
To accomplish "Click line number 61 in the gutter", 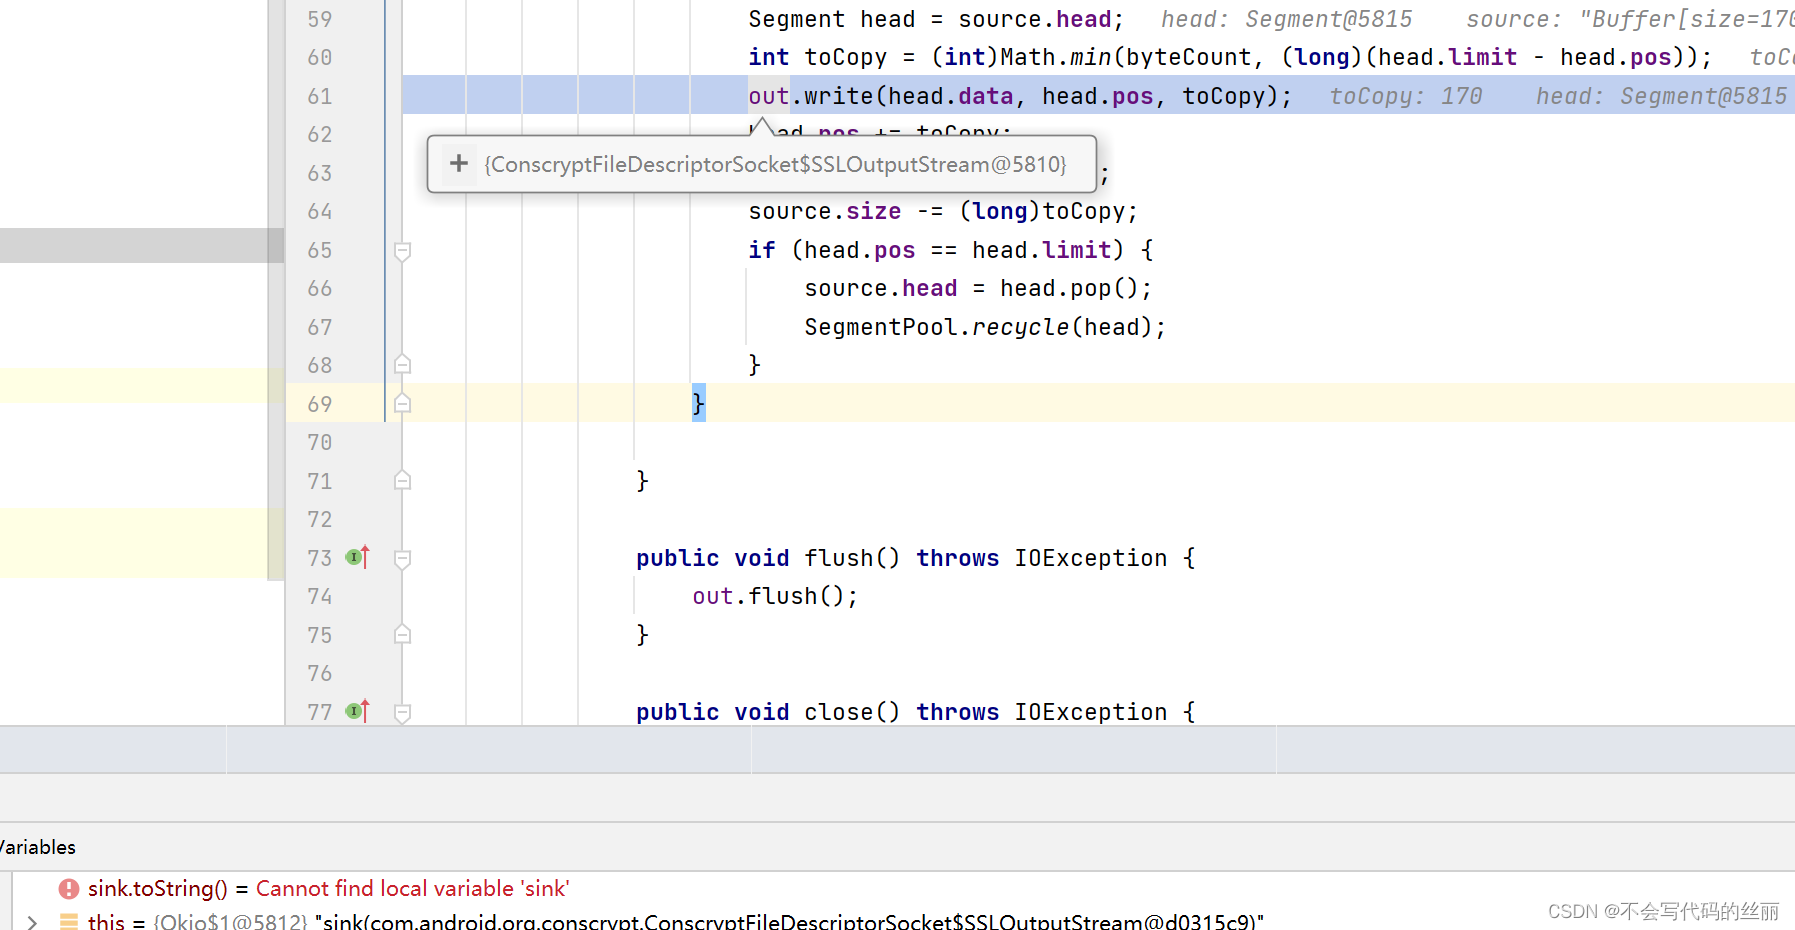I will [x=319, y=96].
